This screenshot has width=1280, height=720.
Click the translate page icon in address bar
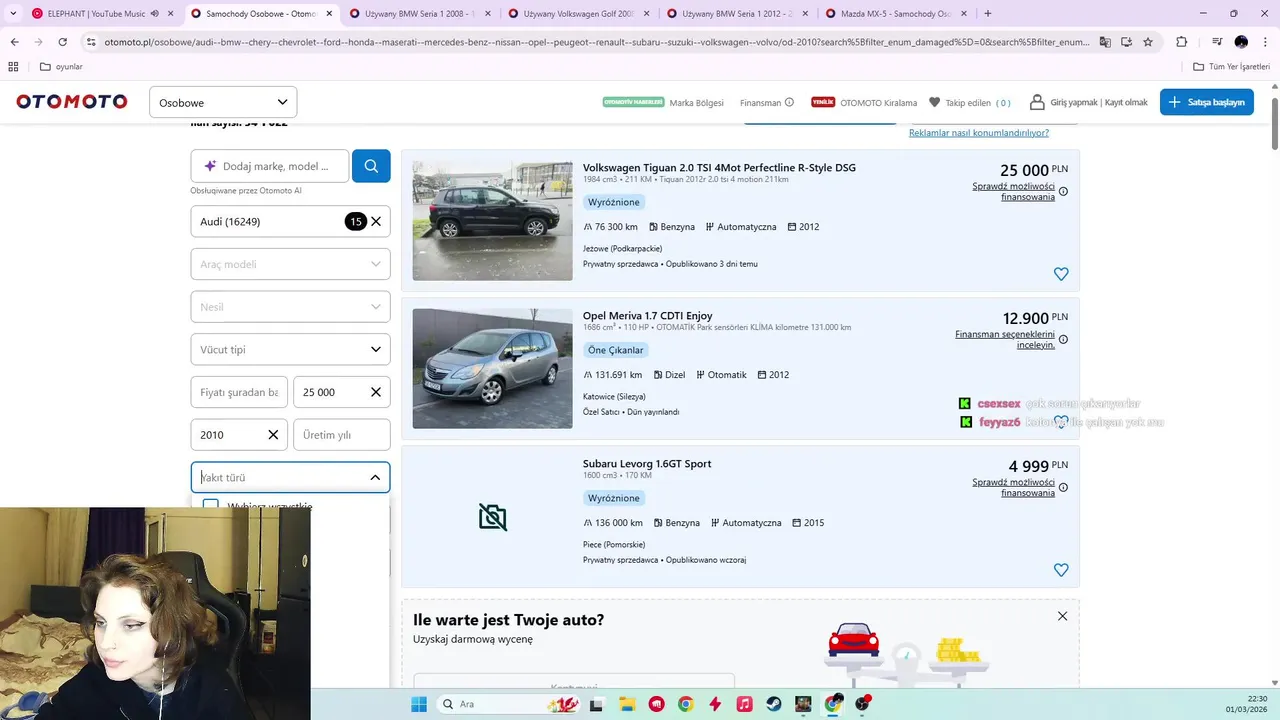pyautogui.click(x=1105, y=42)
